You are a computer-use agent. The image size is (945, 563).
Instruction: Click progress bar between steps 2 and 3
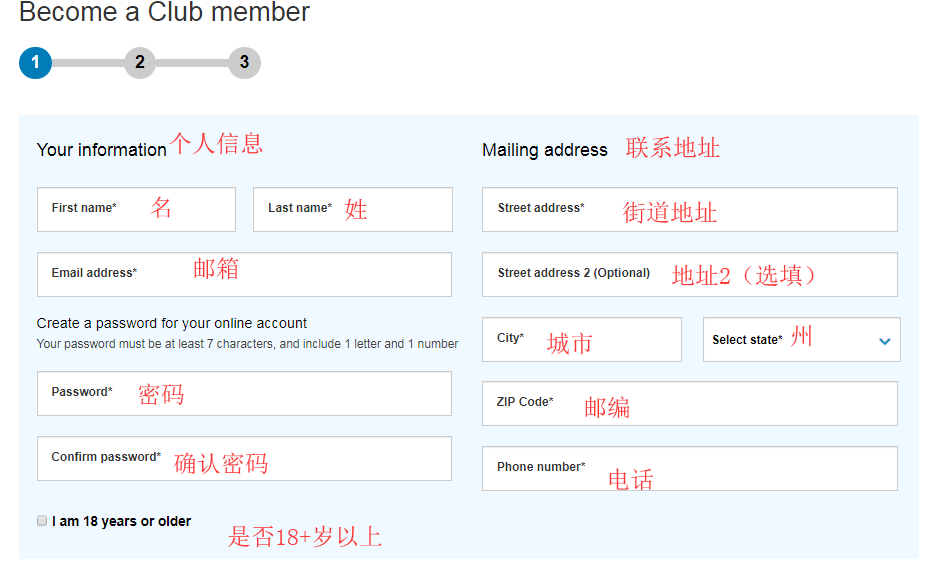click(192, 63)
